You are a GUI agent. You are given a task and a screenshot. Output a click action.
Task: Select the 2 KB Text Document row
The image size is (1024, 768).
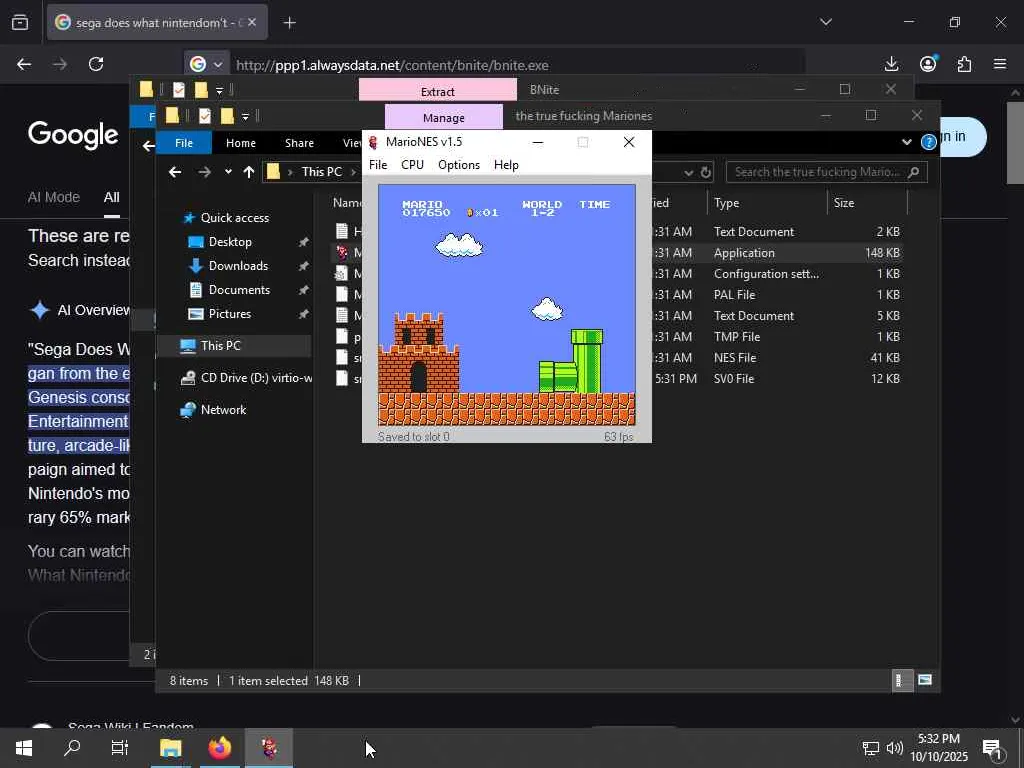click(618, 232)
